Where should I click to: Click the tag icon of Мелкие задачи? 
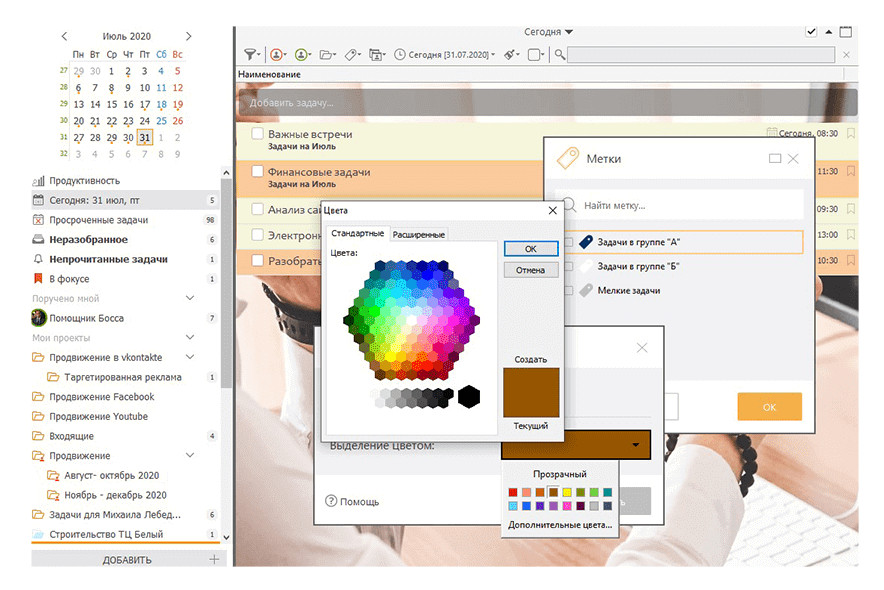click(x=586, y=291)
